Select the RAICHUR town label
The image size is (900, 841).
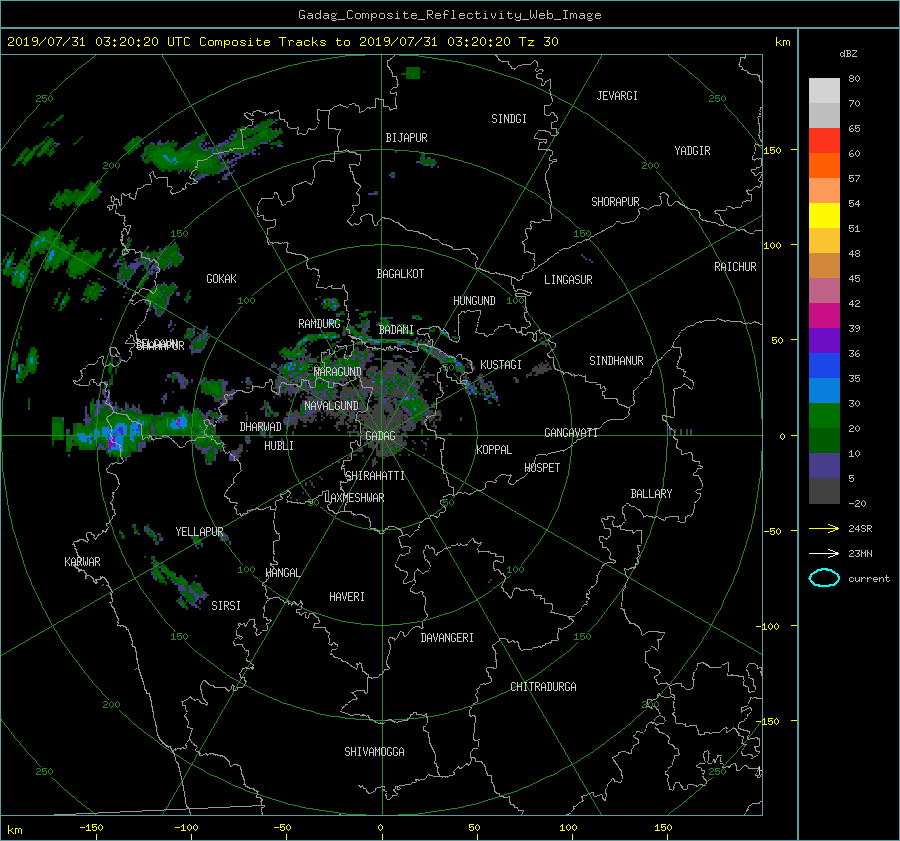coord(735,267)
